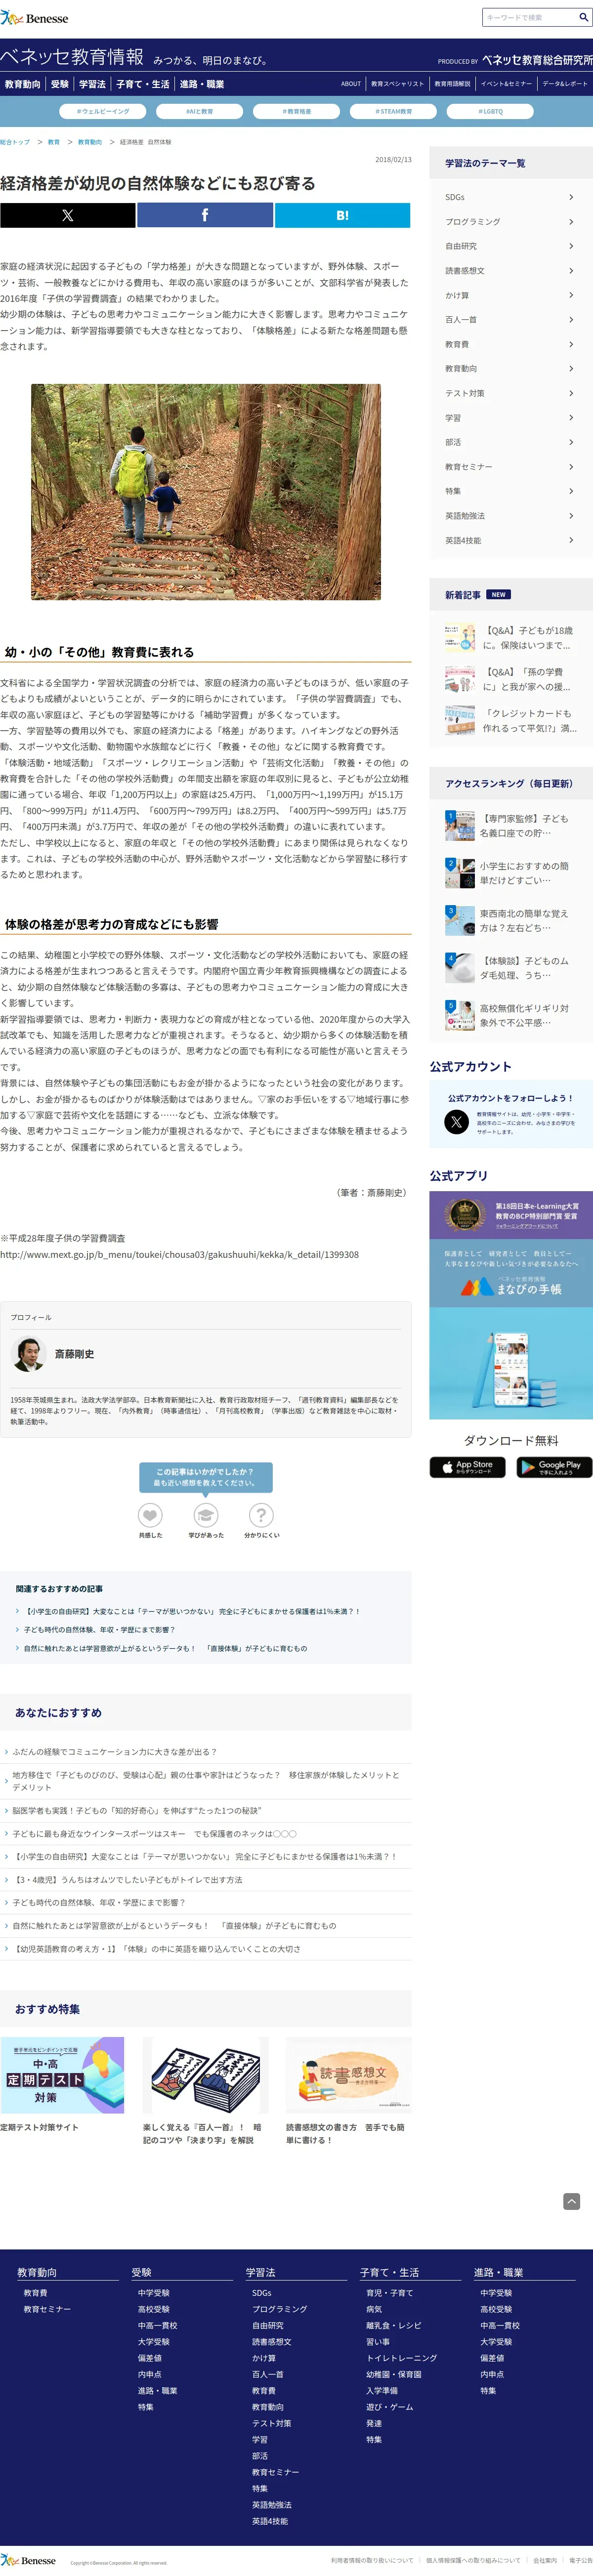593x2576 pixels.
Task: Open the Google Play download badge
Action: (x=554, y=1467)
